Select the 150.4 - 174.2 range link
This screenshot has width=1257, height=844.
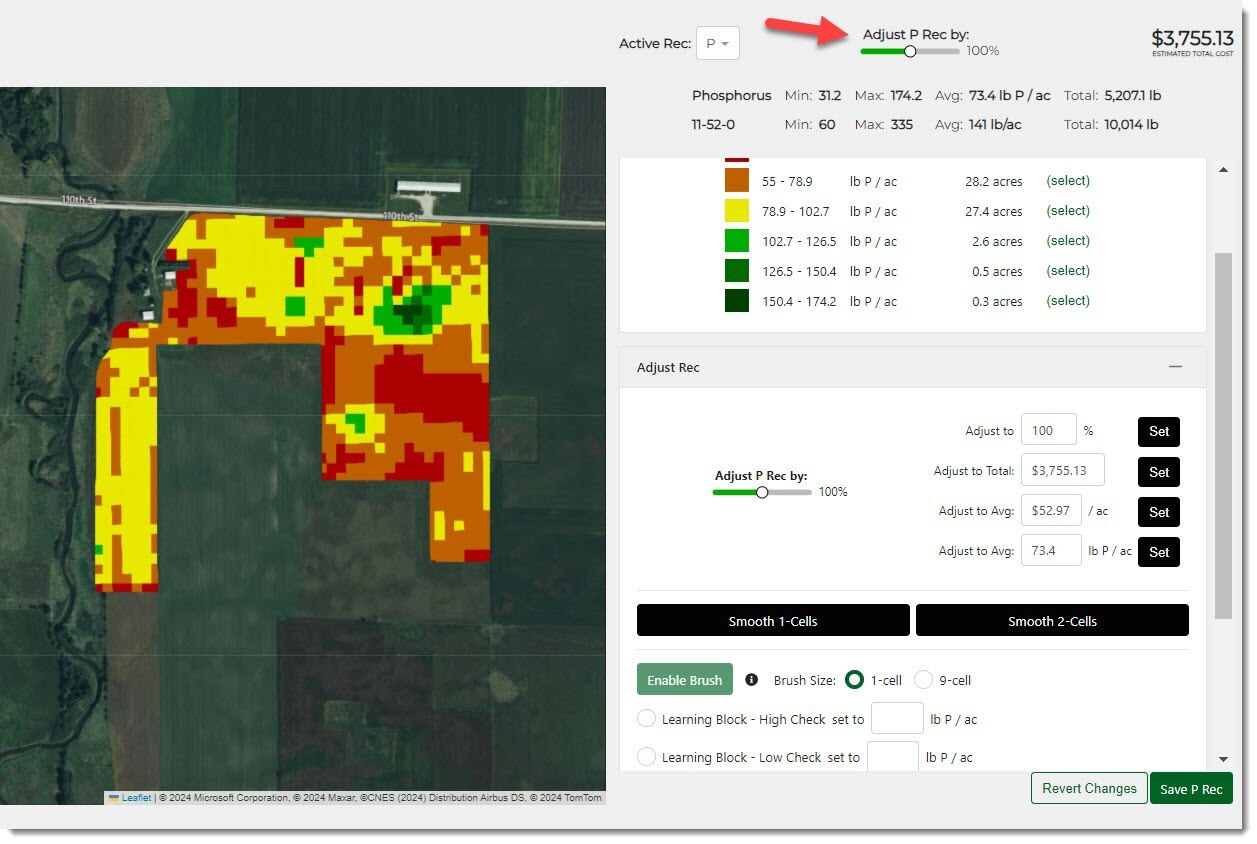(x=1067, y=301)
